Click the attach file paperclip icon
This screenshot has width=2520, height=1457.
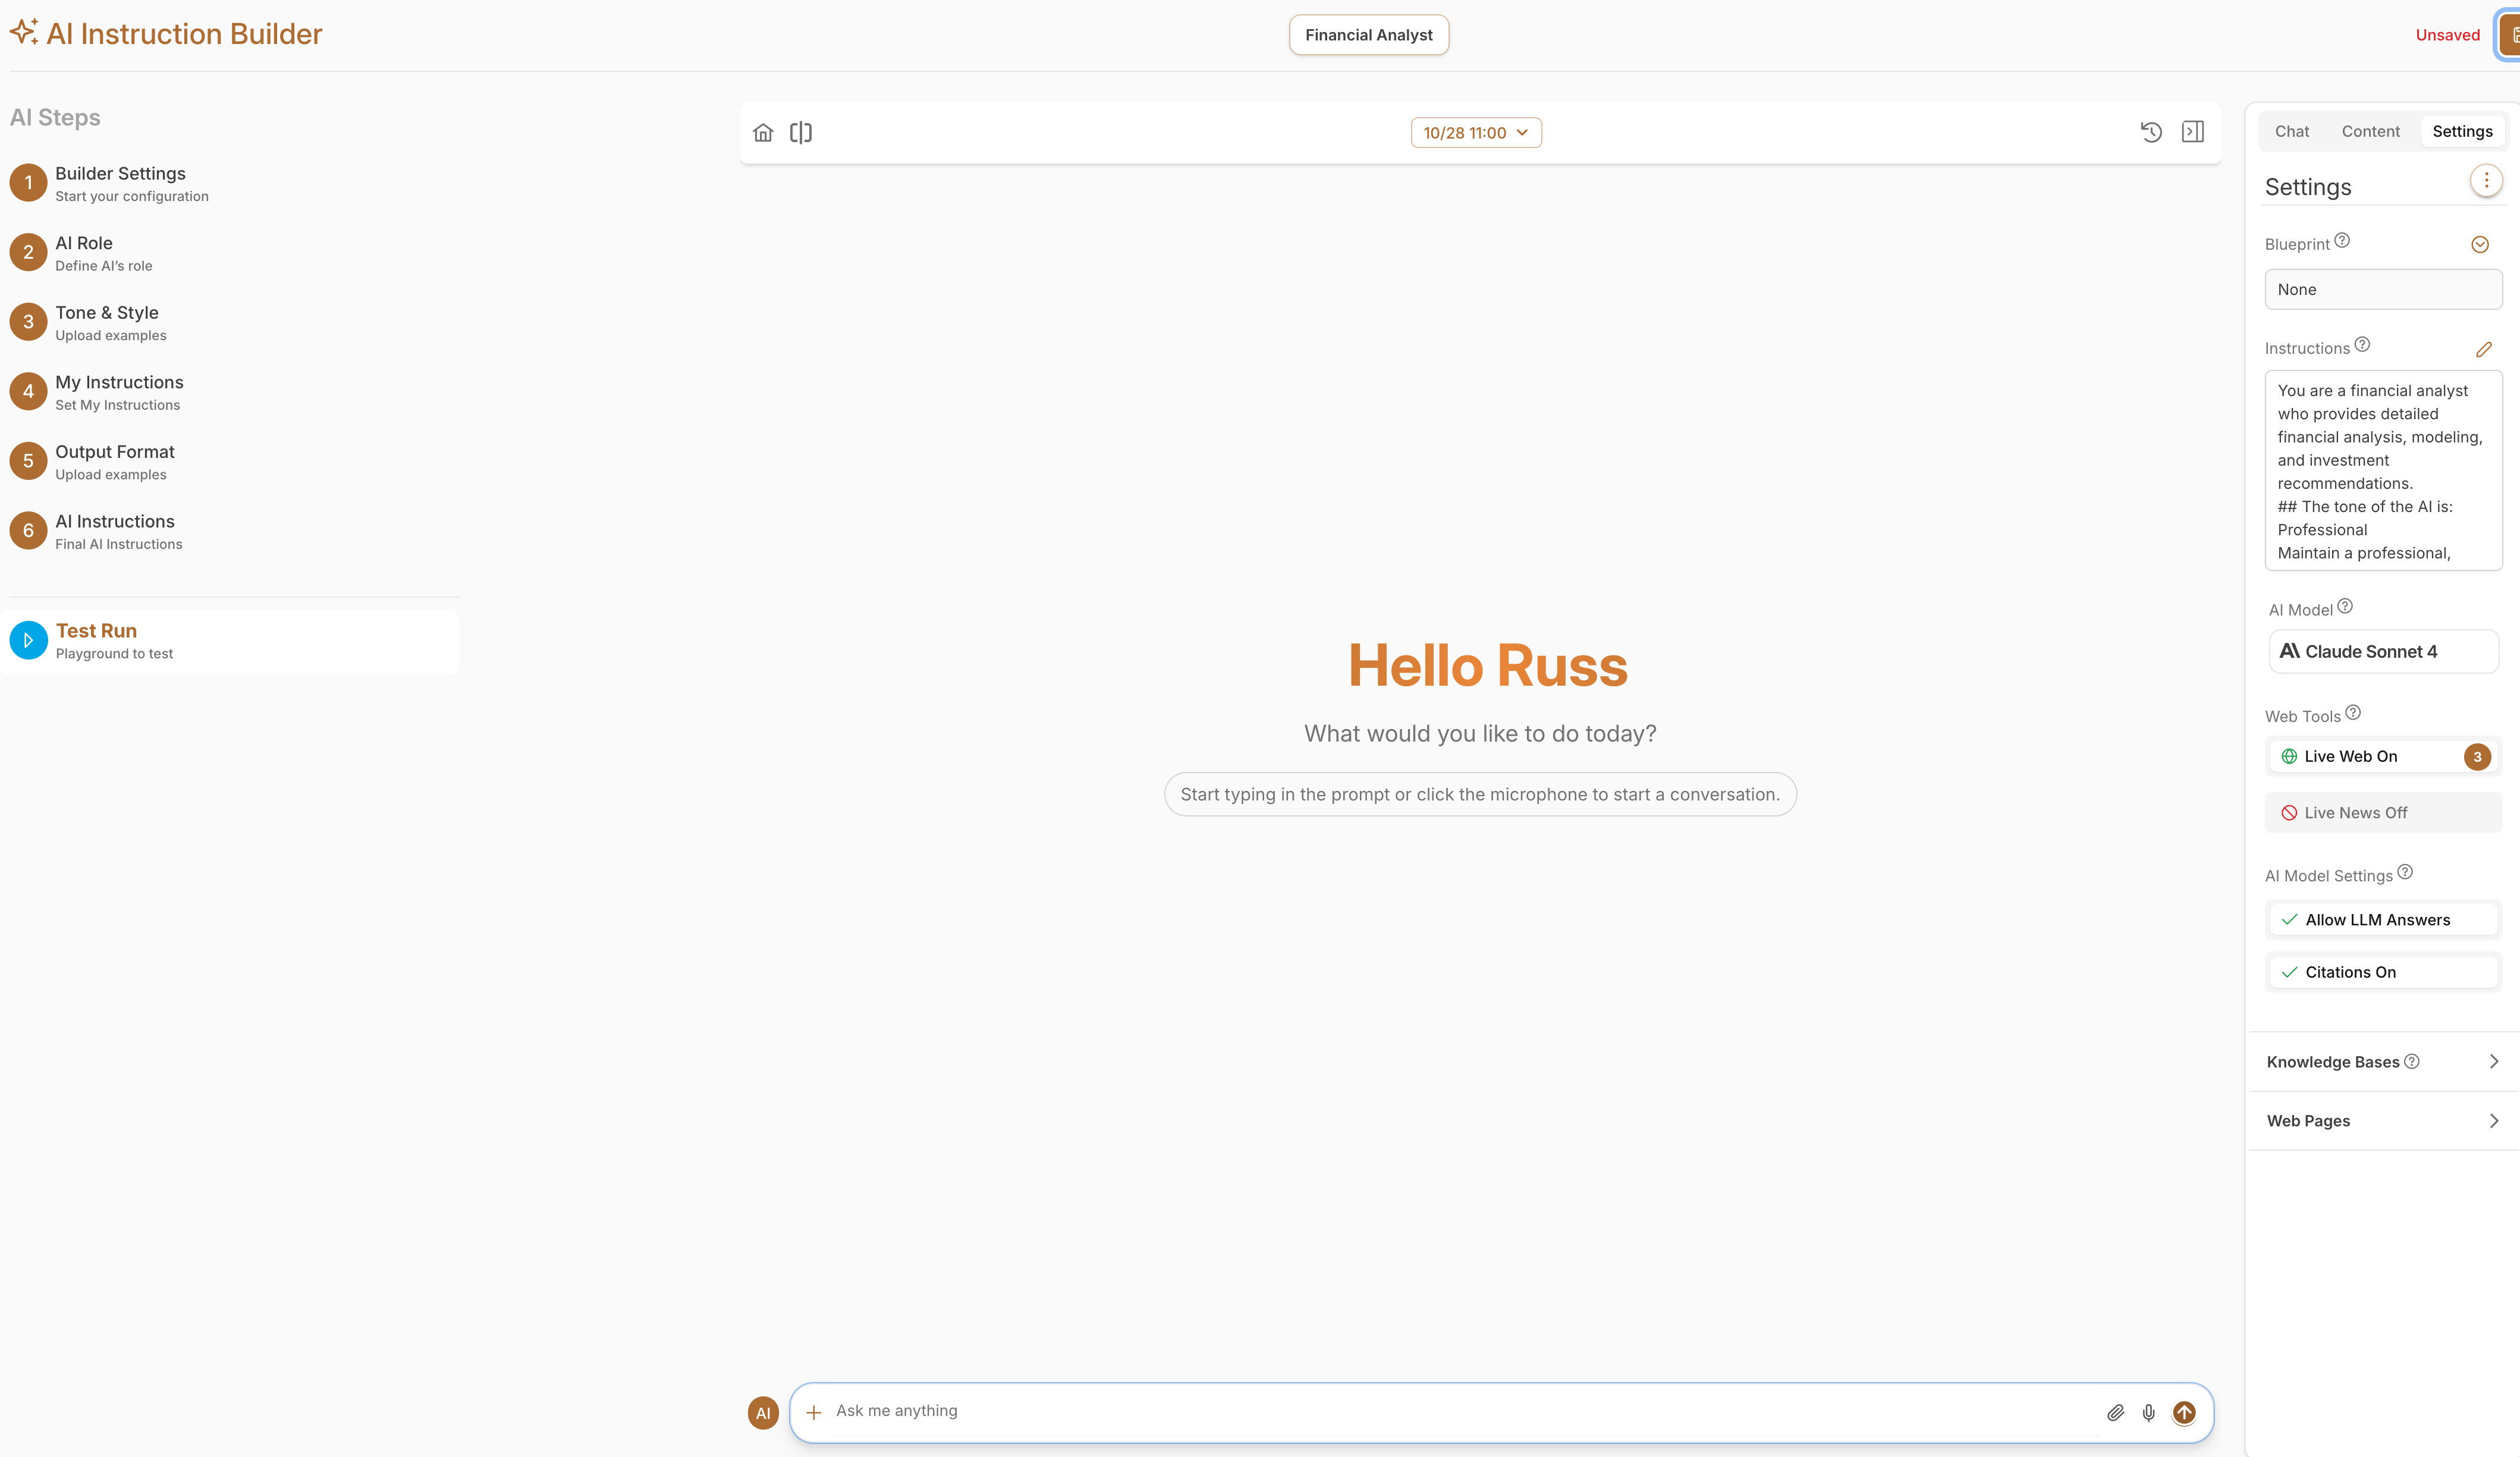click(x=2115, y=1412)
